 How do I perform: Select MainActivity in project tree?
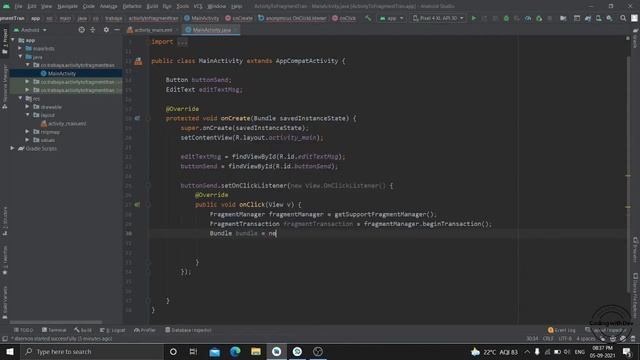(62, 73)
